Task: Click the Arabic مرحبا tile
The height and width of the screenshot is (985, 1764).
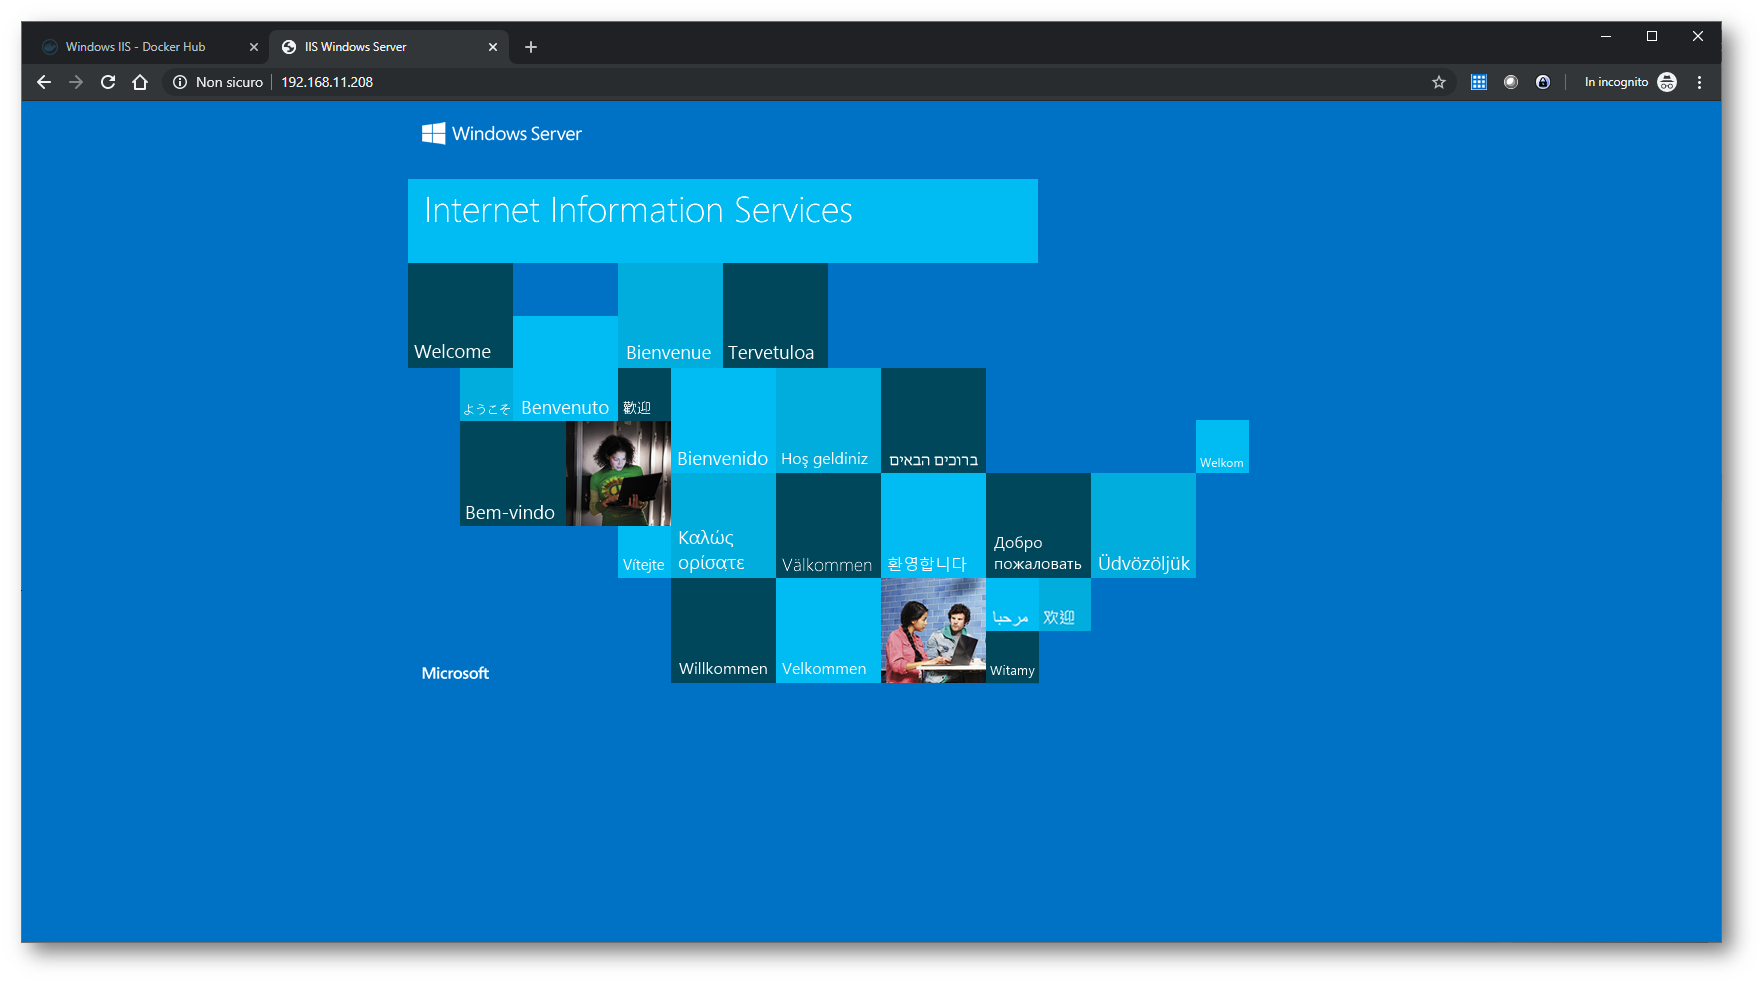Action: point(1012,604)
